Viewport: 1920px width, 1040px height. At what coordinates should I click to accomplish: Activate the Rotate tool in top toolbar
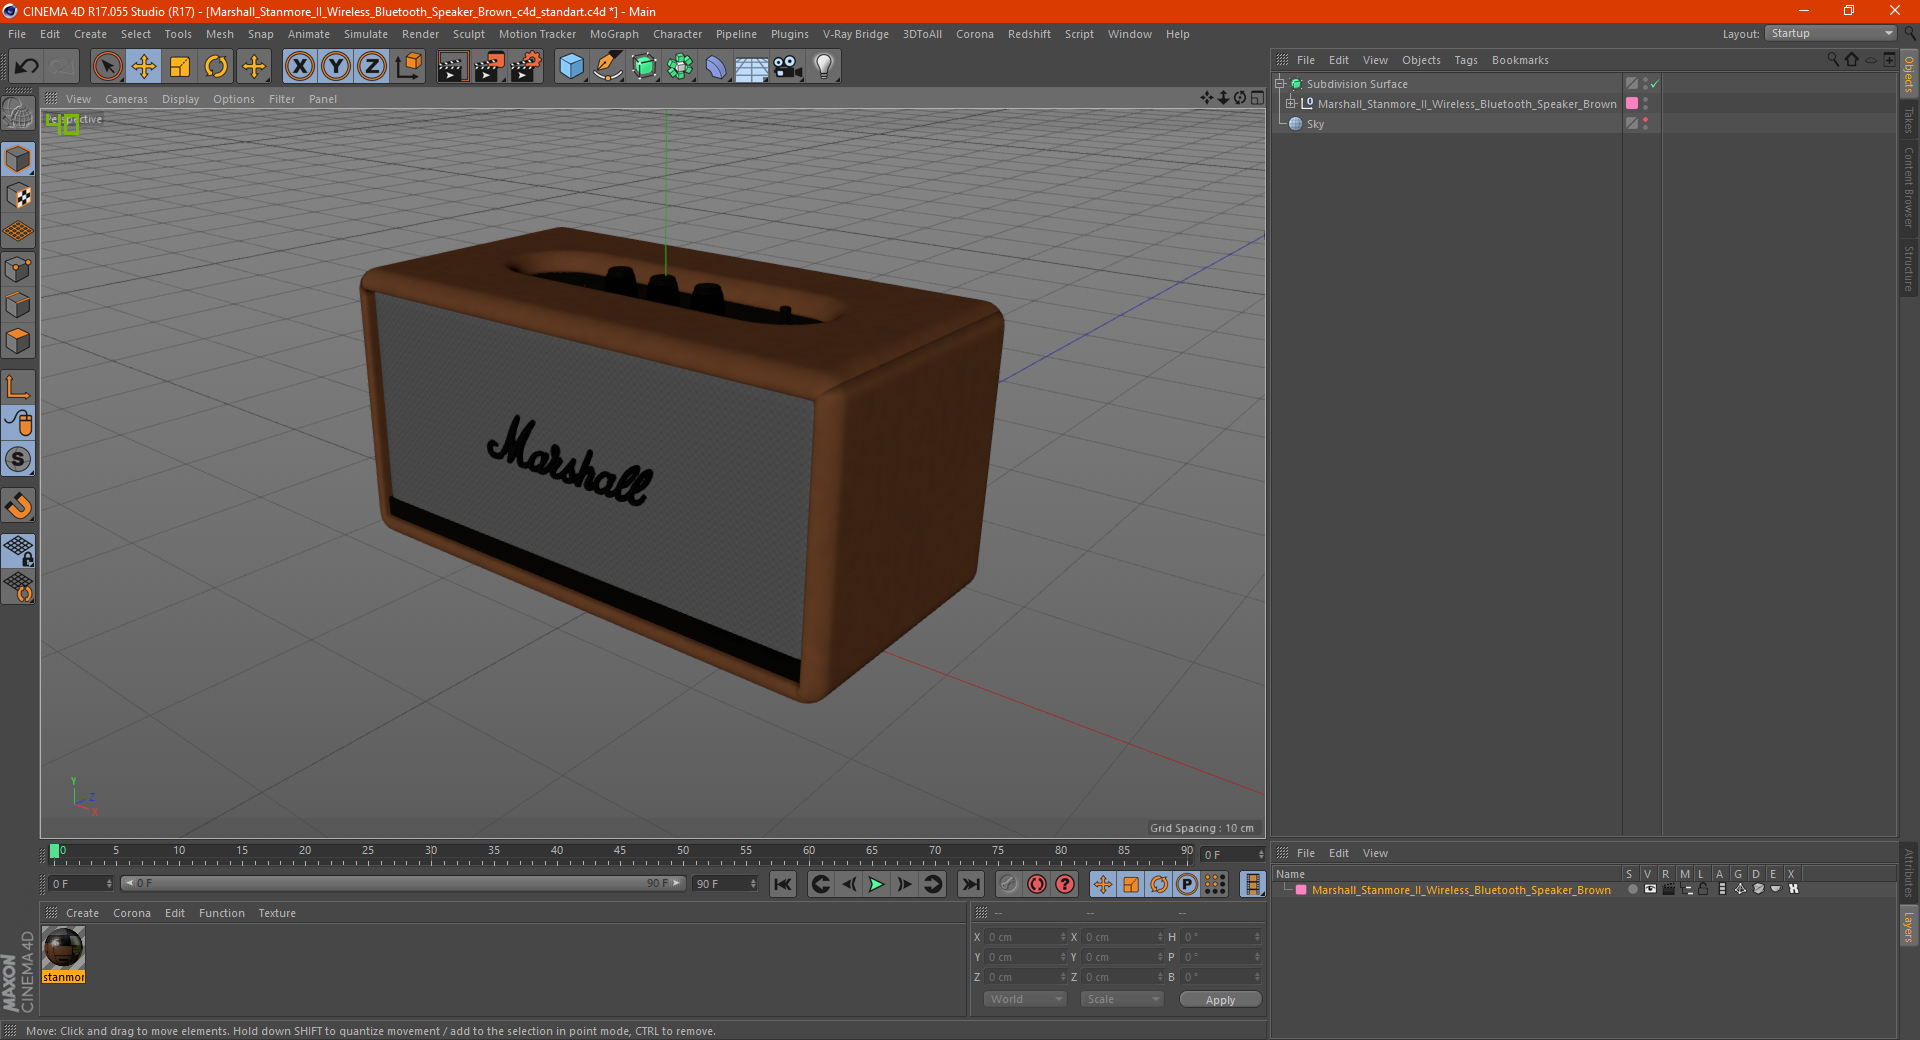pos(216,67)
